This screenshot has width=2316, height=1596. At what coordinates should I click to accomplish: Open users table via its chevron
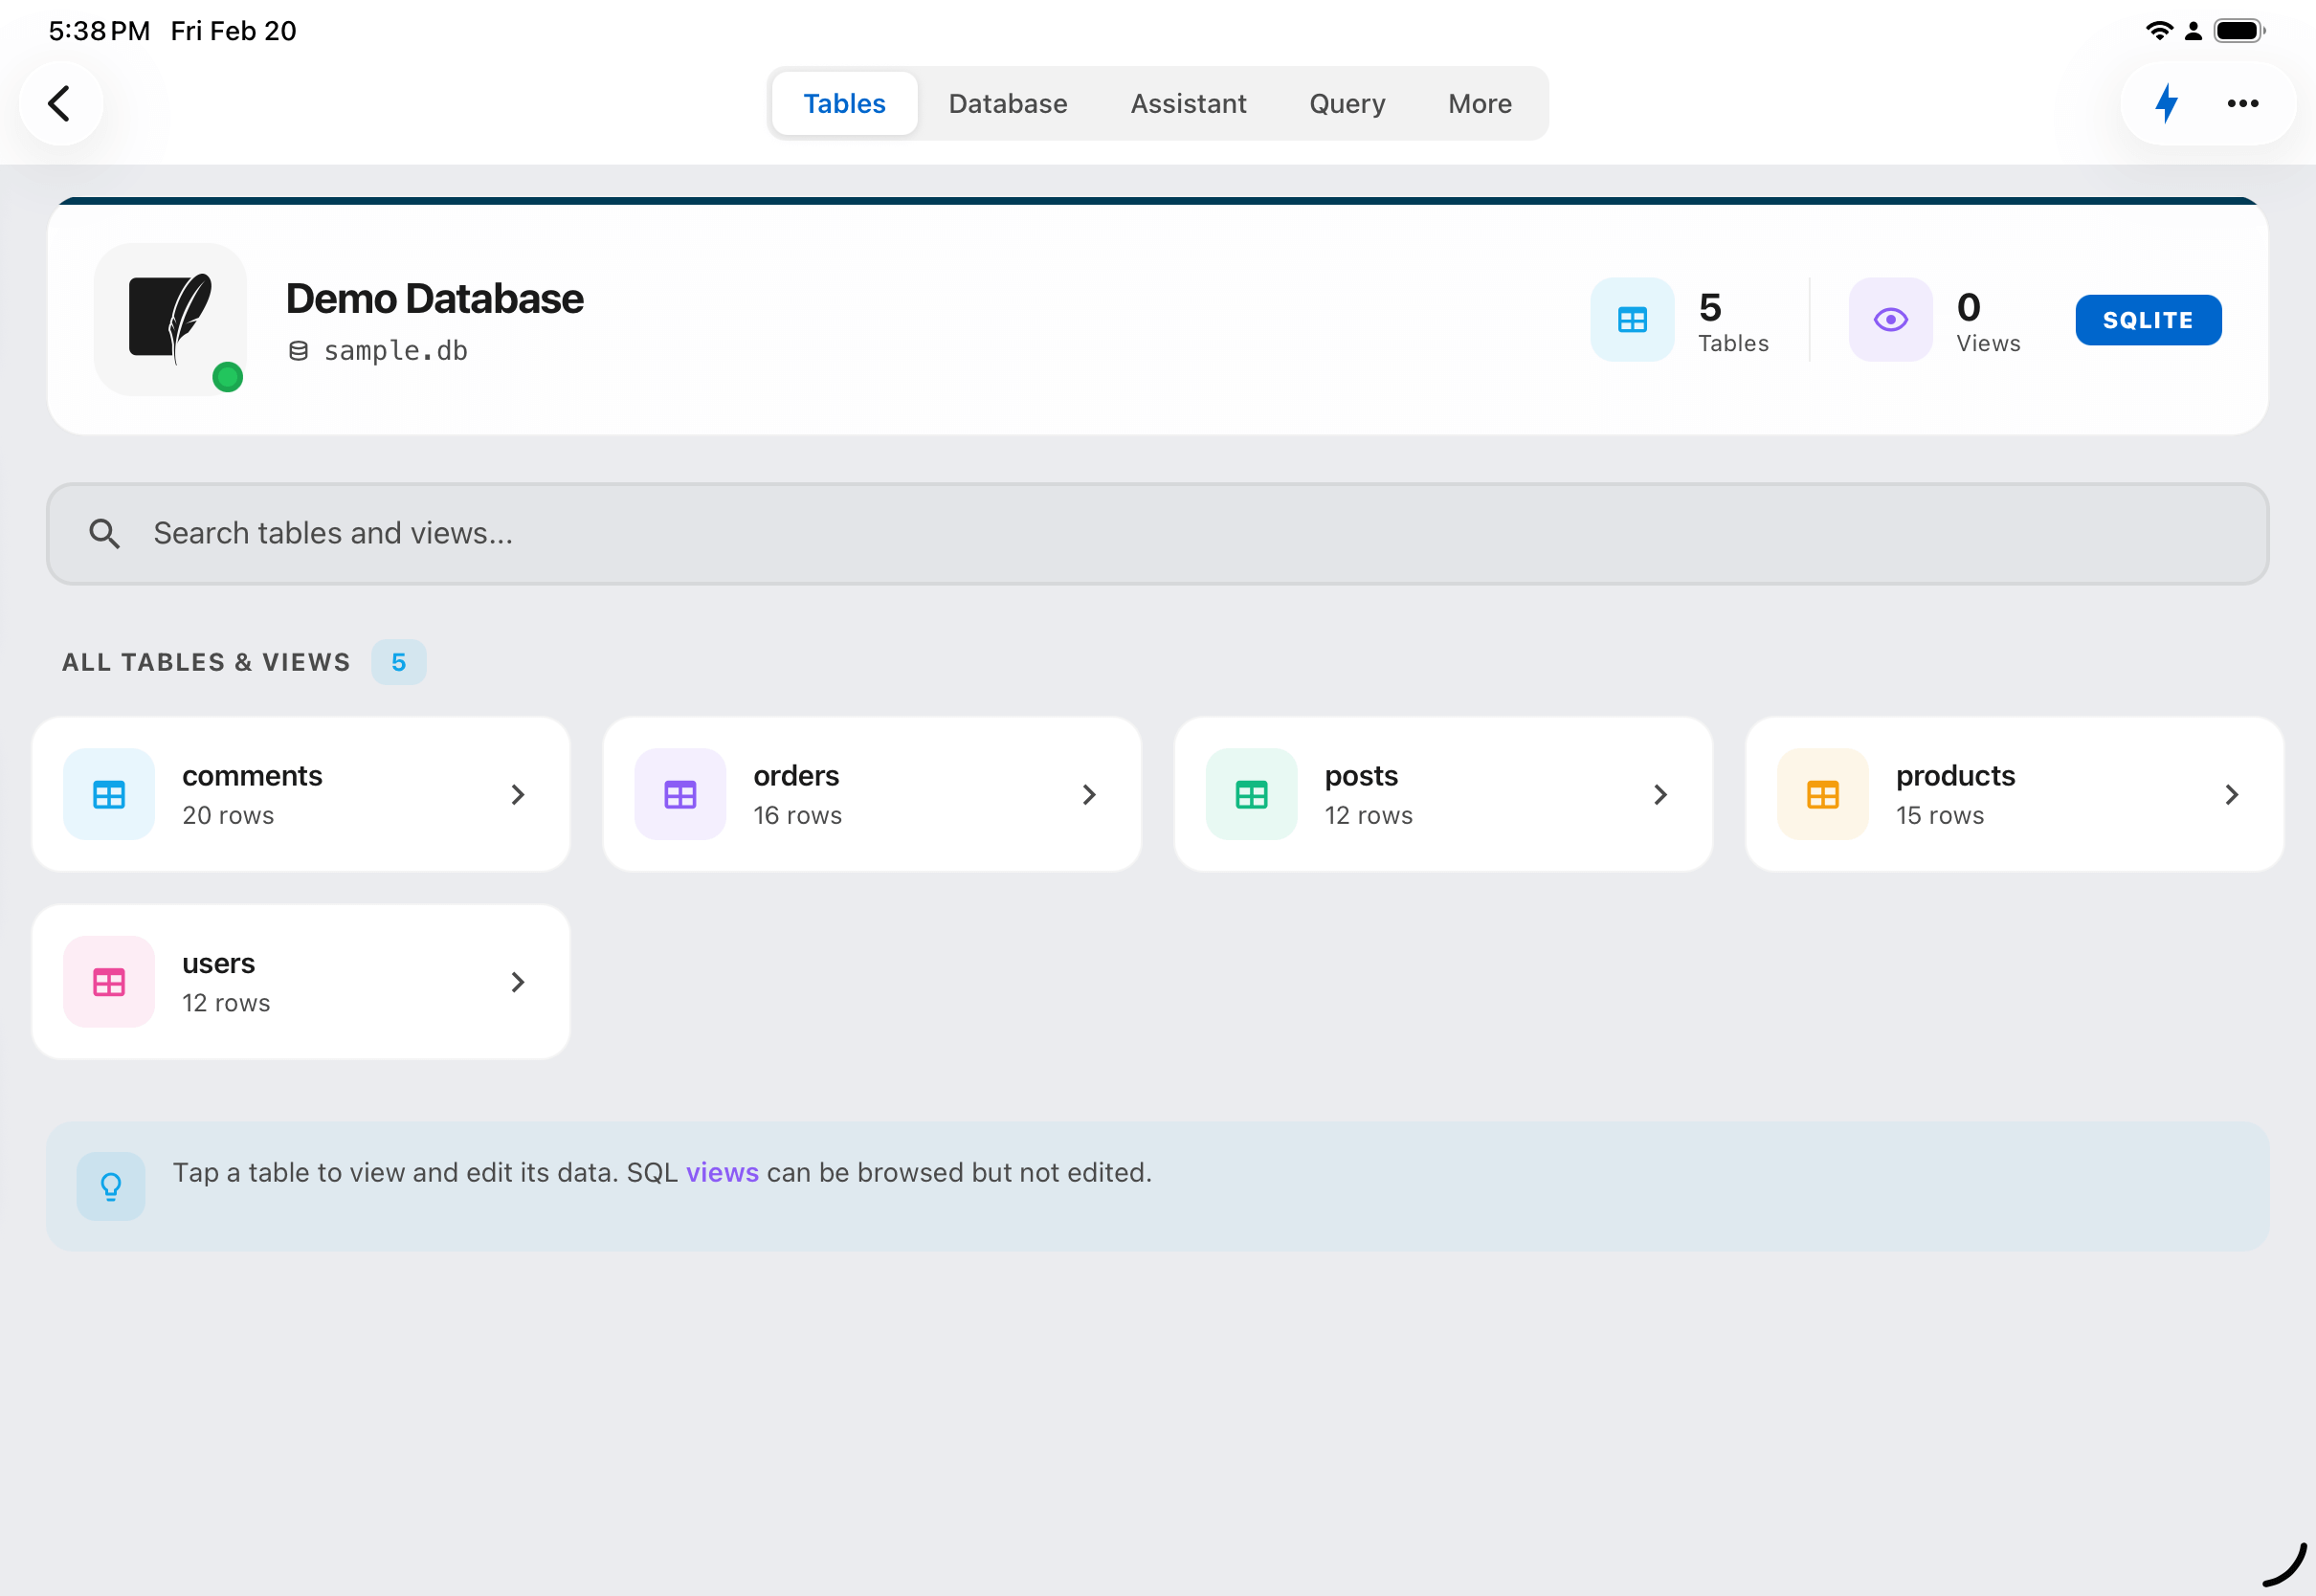pyautogui.click(x=517, y=982)
